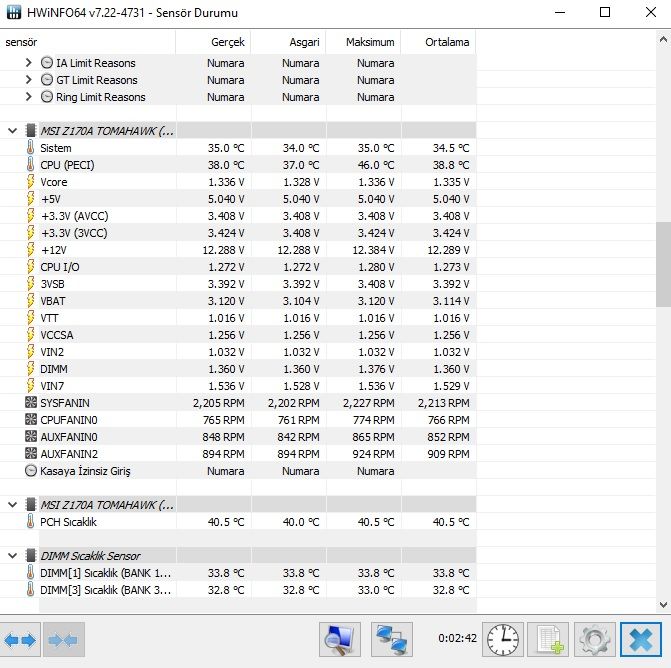Image resolution: width=671 pixels, height=668 pixels.
Task: Expand the IA Limit Reasons row
Action: click(x=29, y=63)
